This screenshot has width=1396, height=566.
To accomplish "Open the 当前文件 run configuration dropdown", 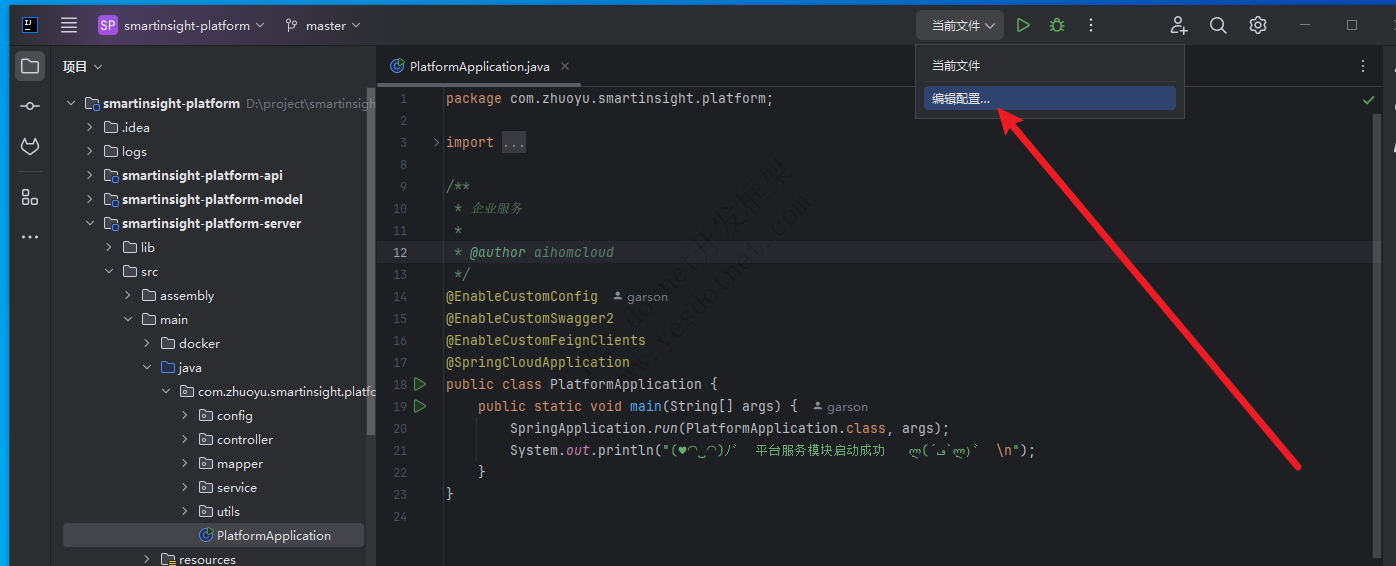I will coord(960,25).
